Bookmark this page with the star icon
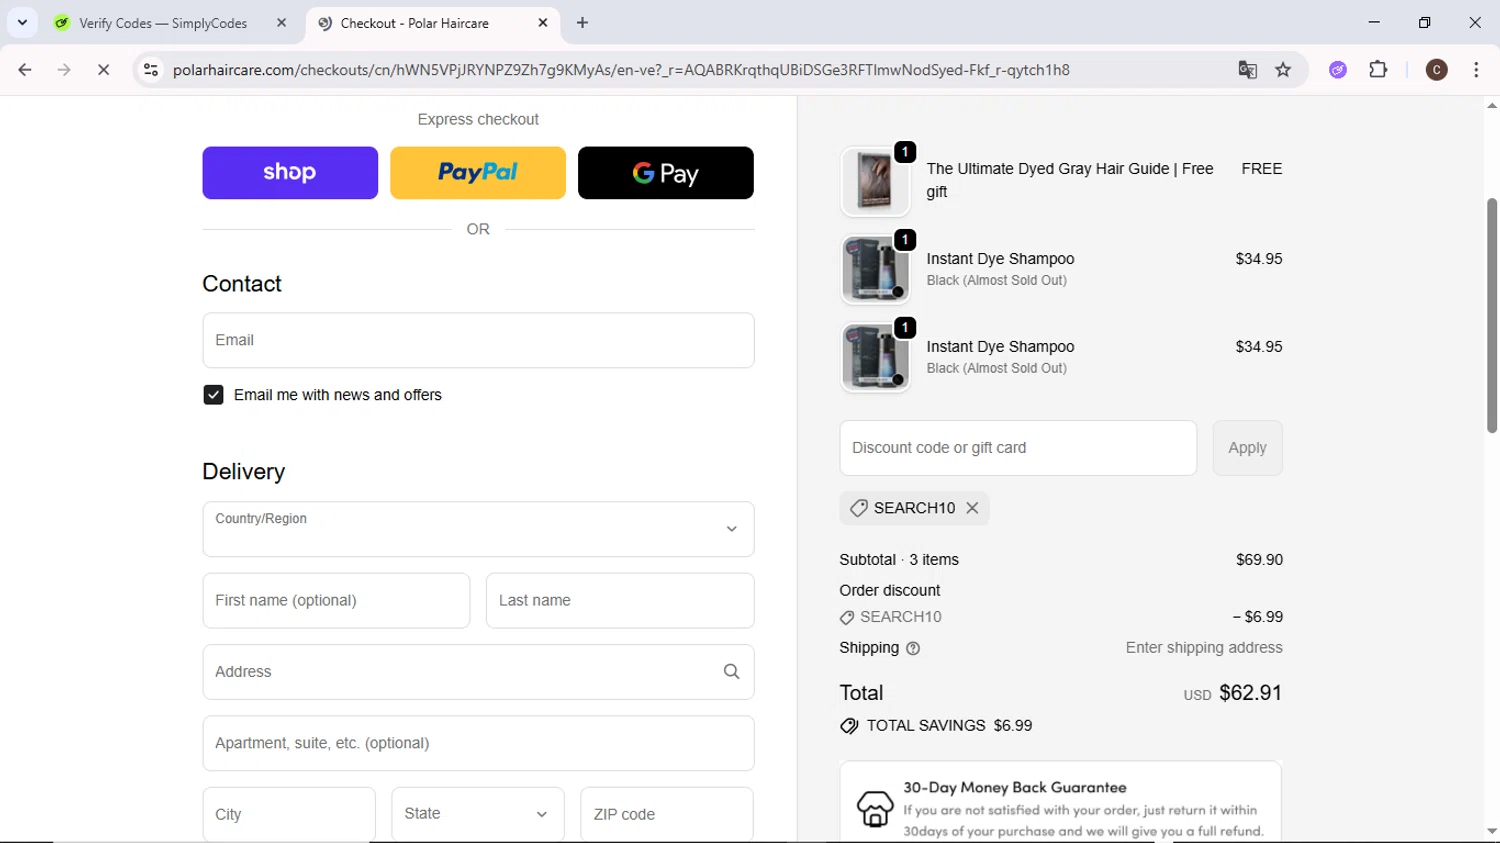The width and height of the screenshot is (1500, 843). coord(1283,70)
